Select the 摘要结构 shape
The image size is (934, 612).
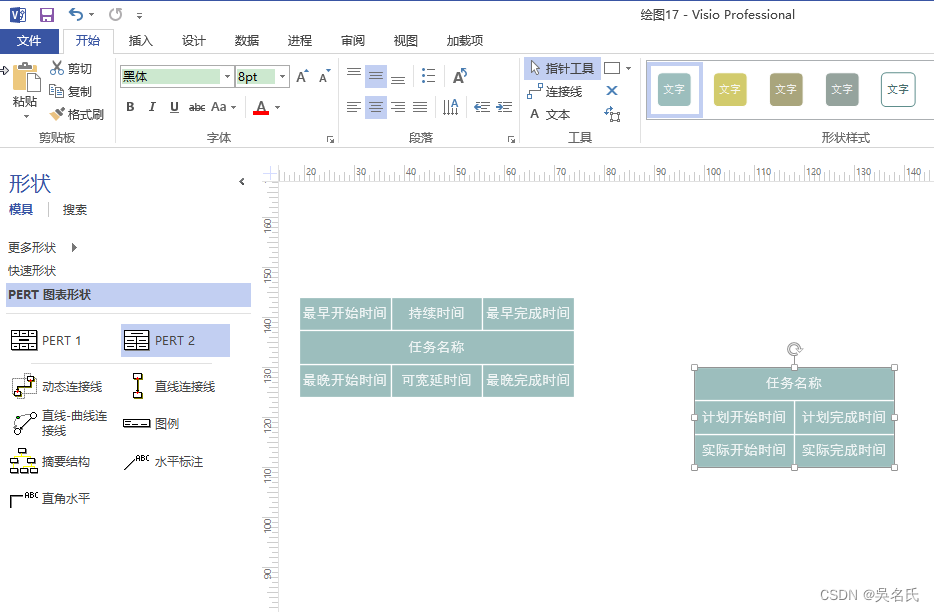click(x=50, y=462)
